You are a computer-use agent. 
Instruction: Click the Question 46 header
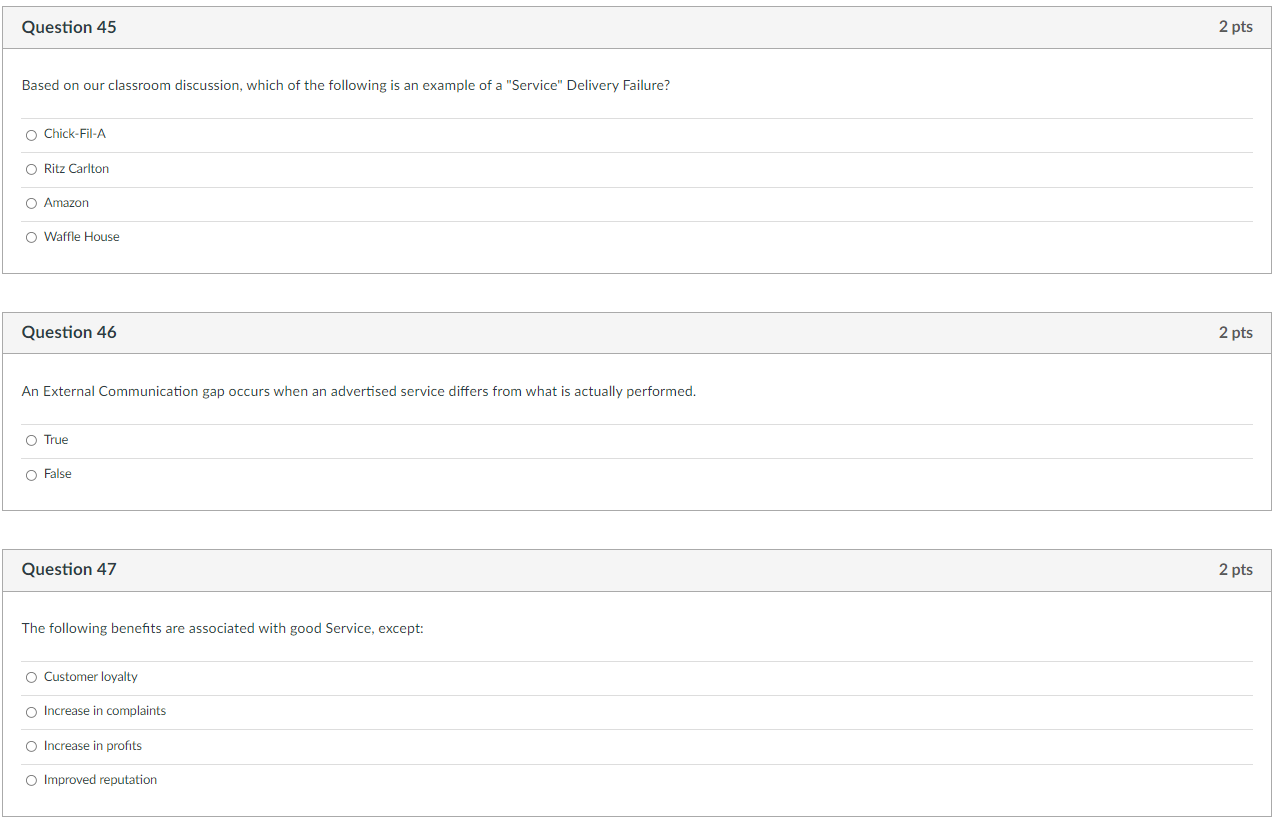pos(69,332)
